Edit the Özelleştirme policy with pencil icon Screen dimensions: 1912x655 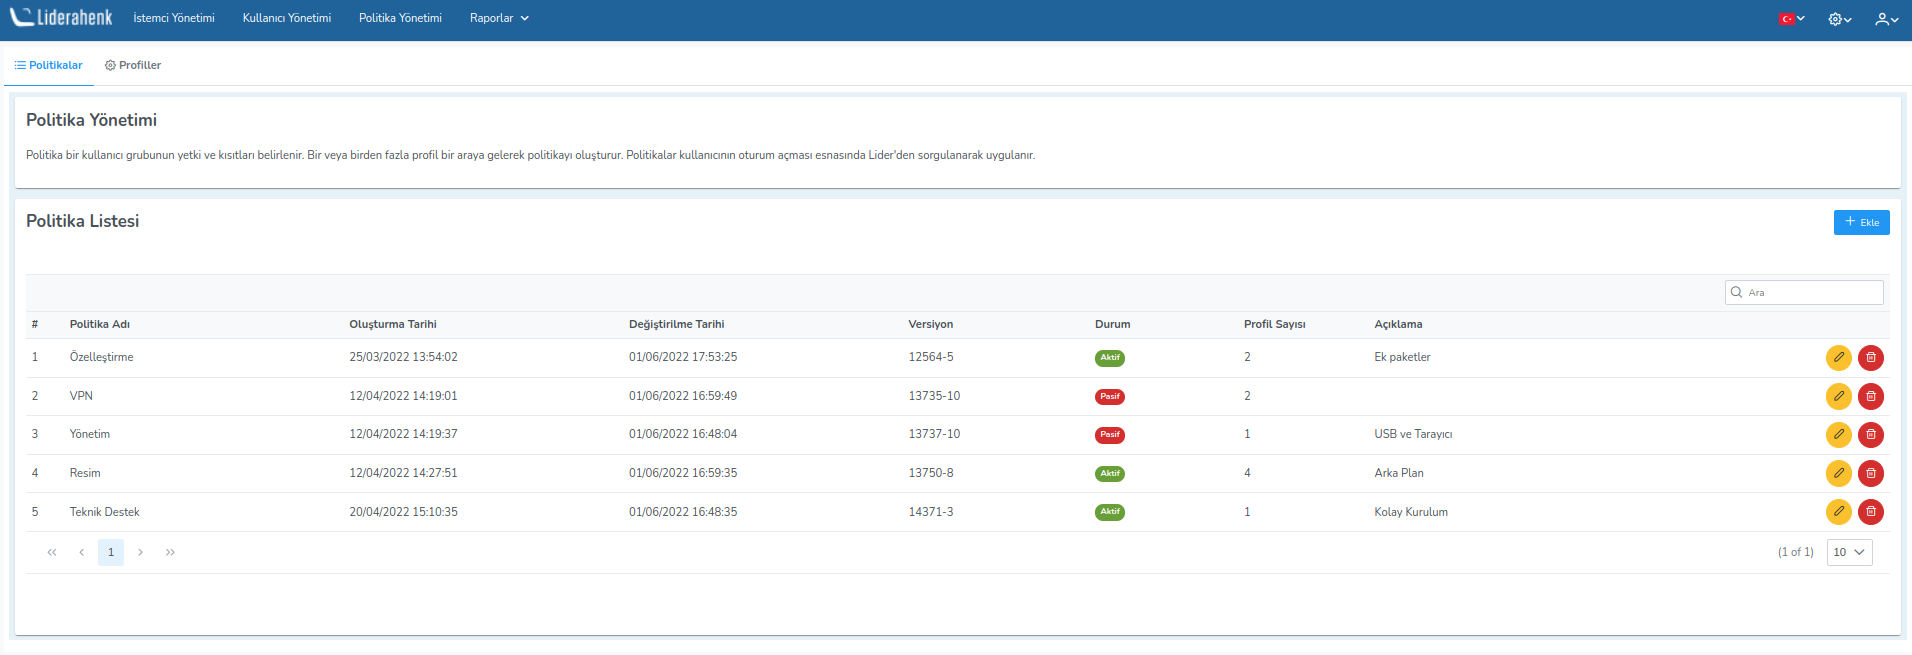click(x=1838, y=358)
